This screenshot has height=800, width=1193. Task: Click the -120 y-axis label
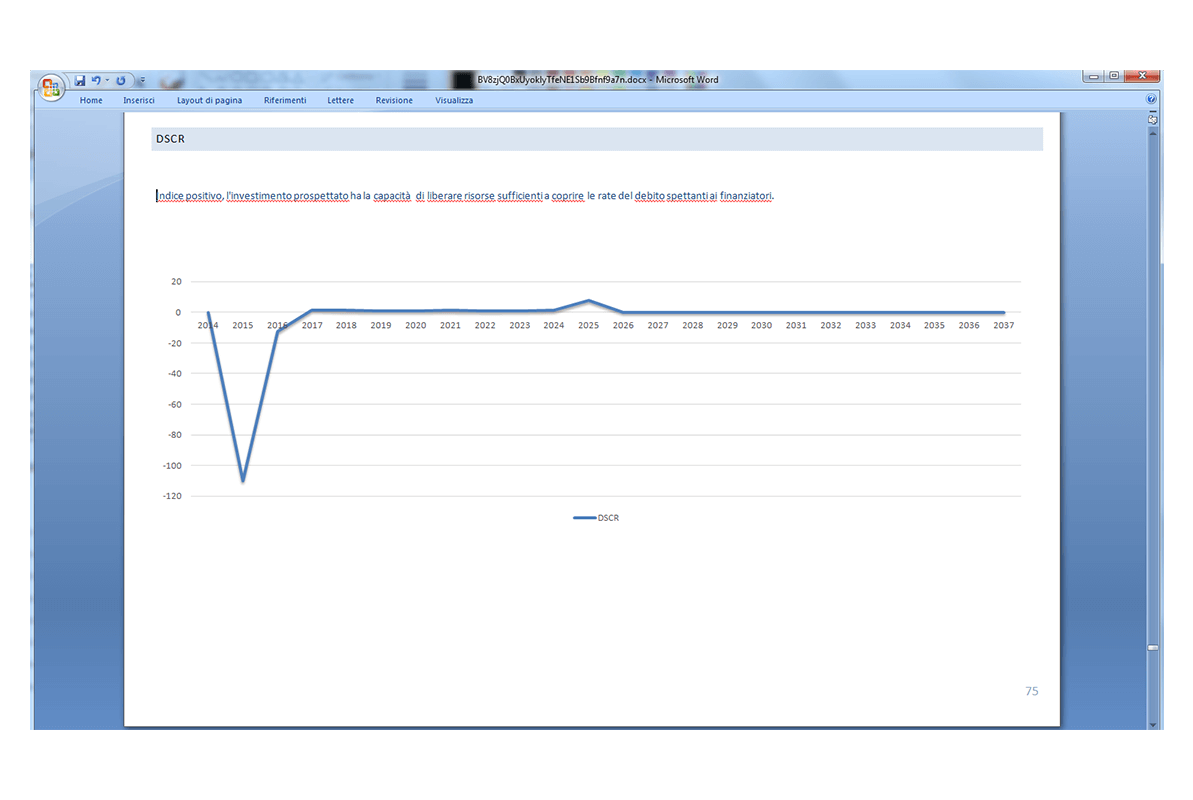point(173,496)
